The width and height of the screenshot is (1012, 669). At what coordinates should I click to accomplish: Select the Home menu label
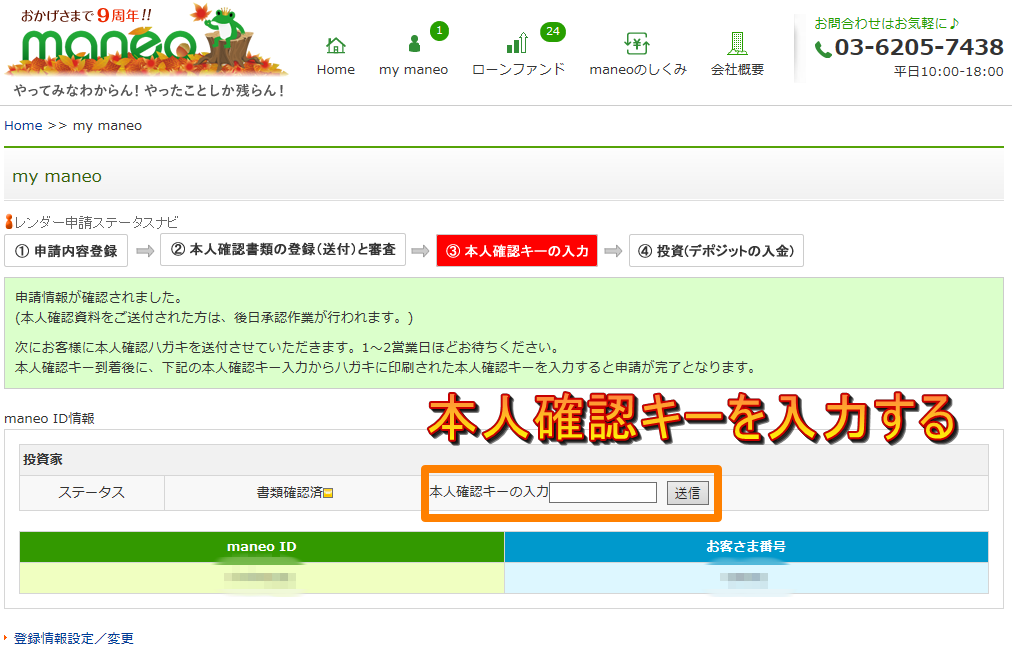[336, 69]
